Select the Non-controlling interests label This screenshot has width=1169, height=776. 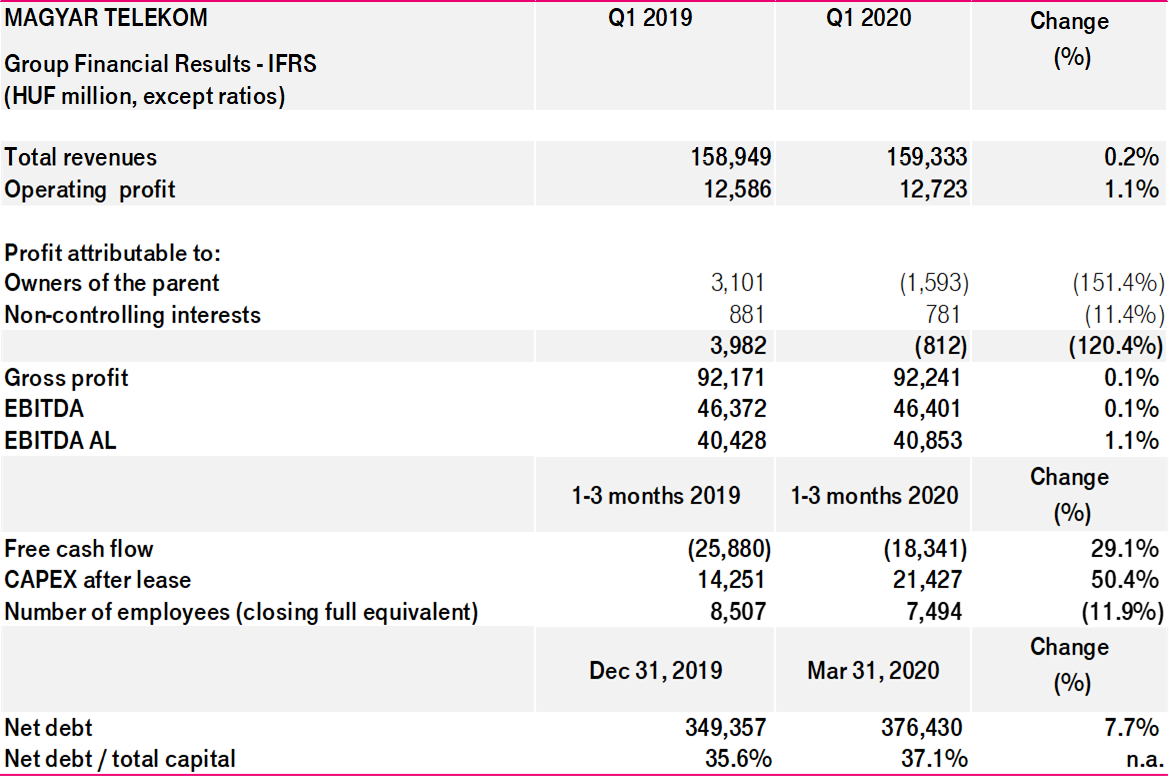131,315
